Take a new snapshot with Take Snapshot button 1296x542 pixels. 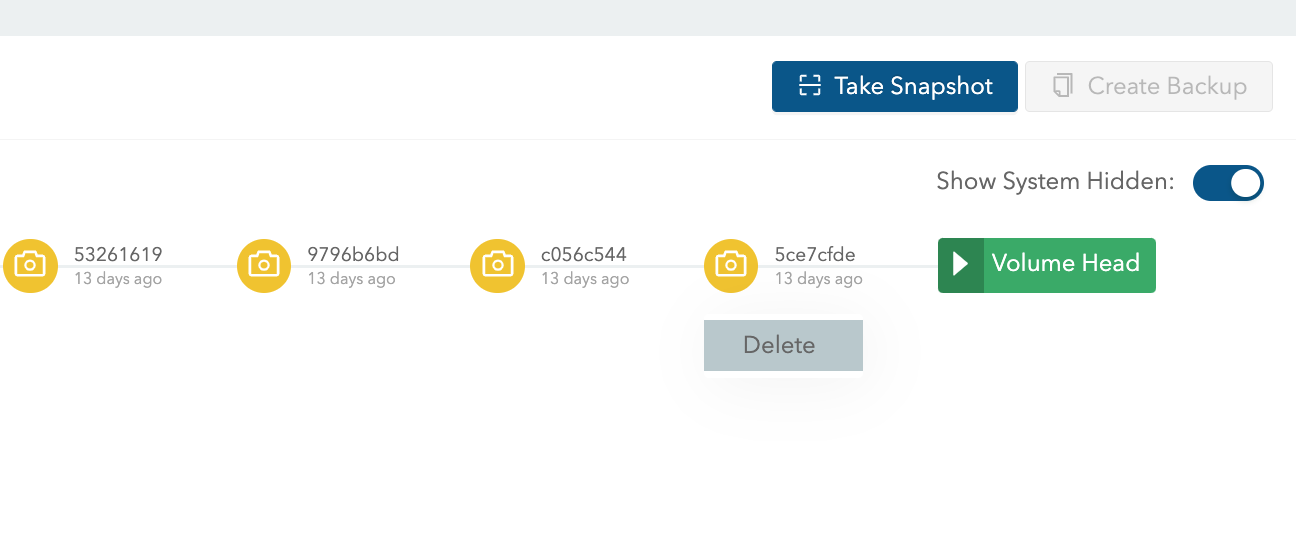coord(895,86)
